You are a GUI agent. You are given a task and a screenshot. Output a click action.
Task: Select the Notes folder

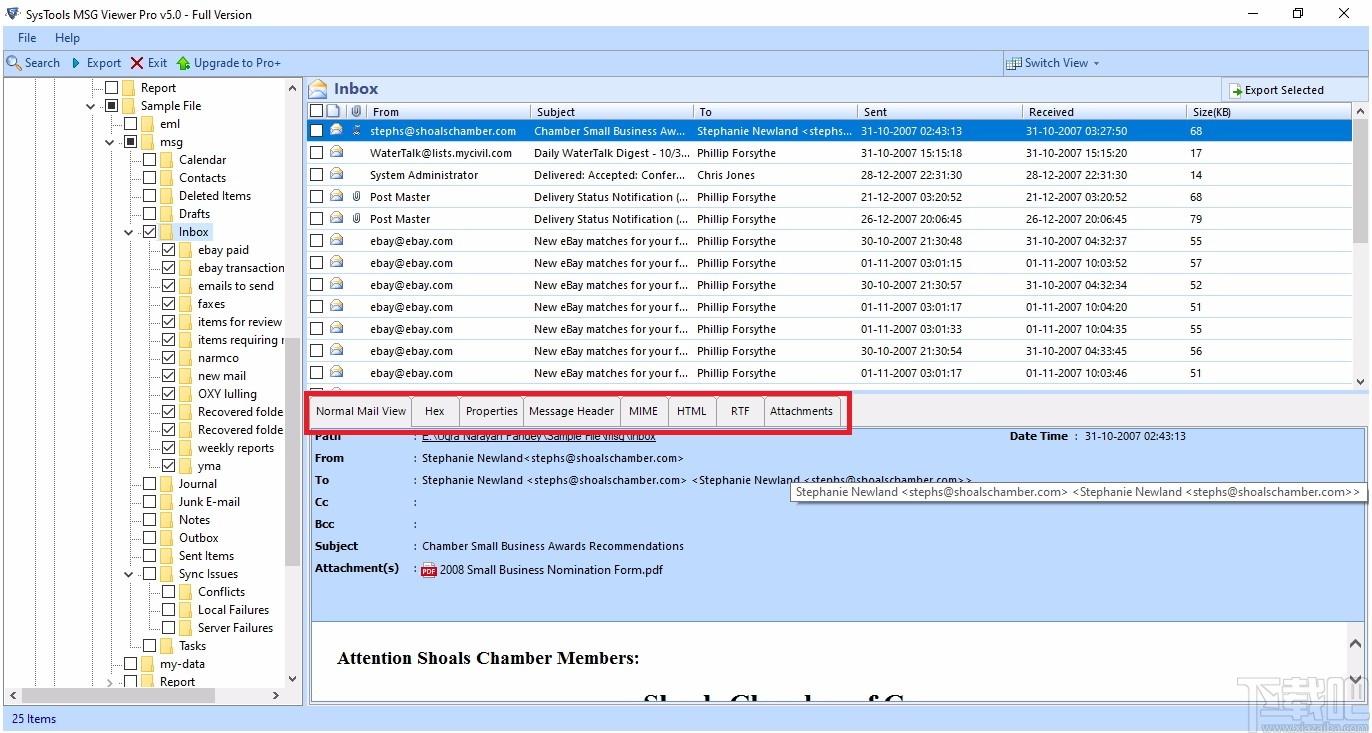194,520
